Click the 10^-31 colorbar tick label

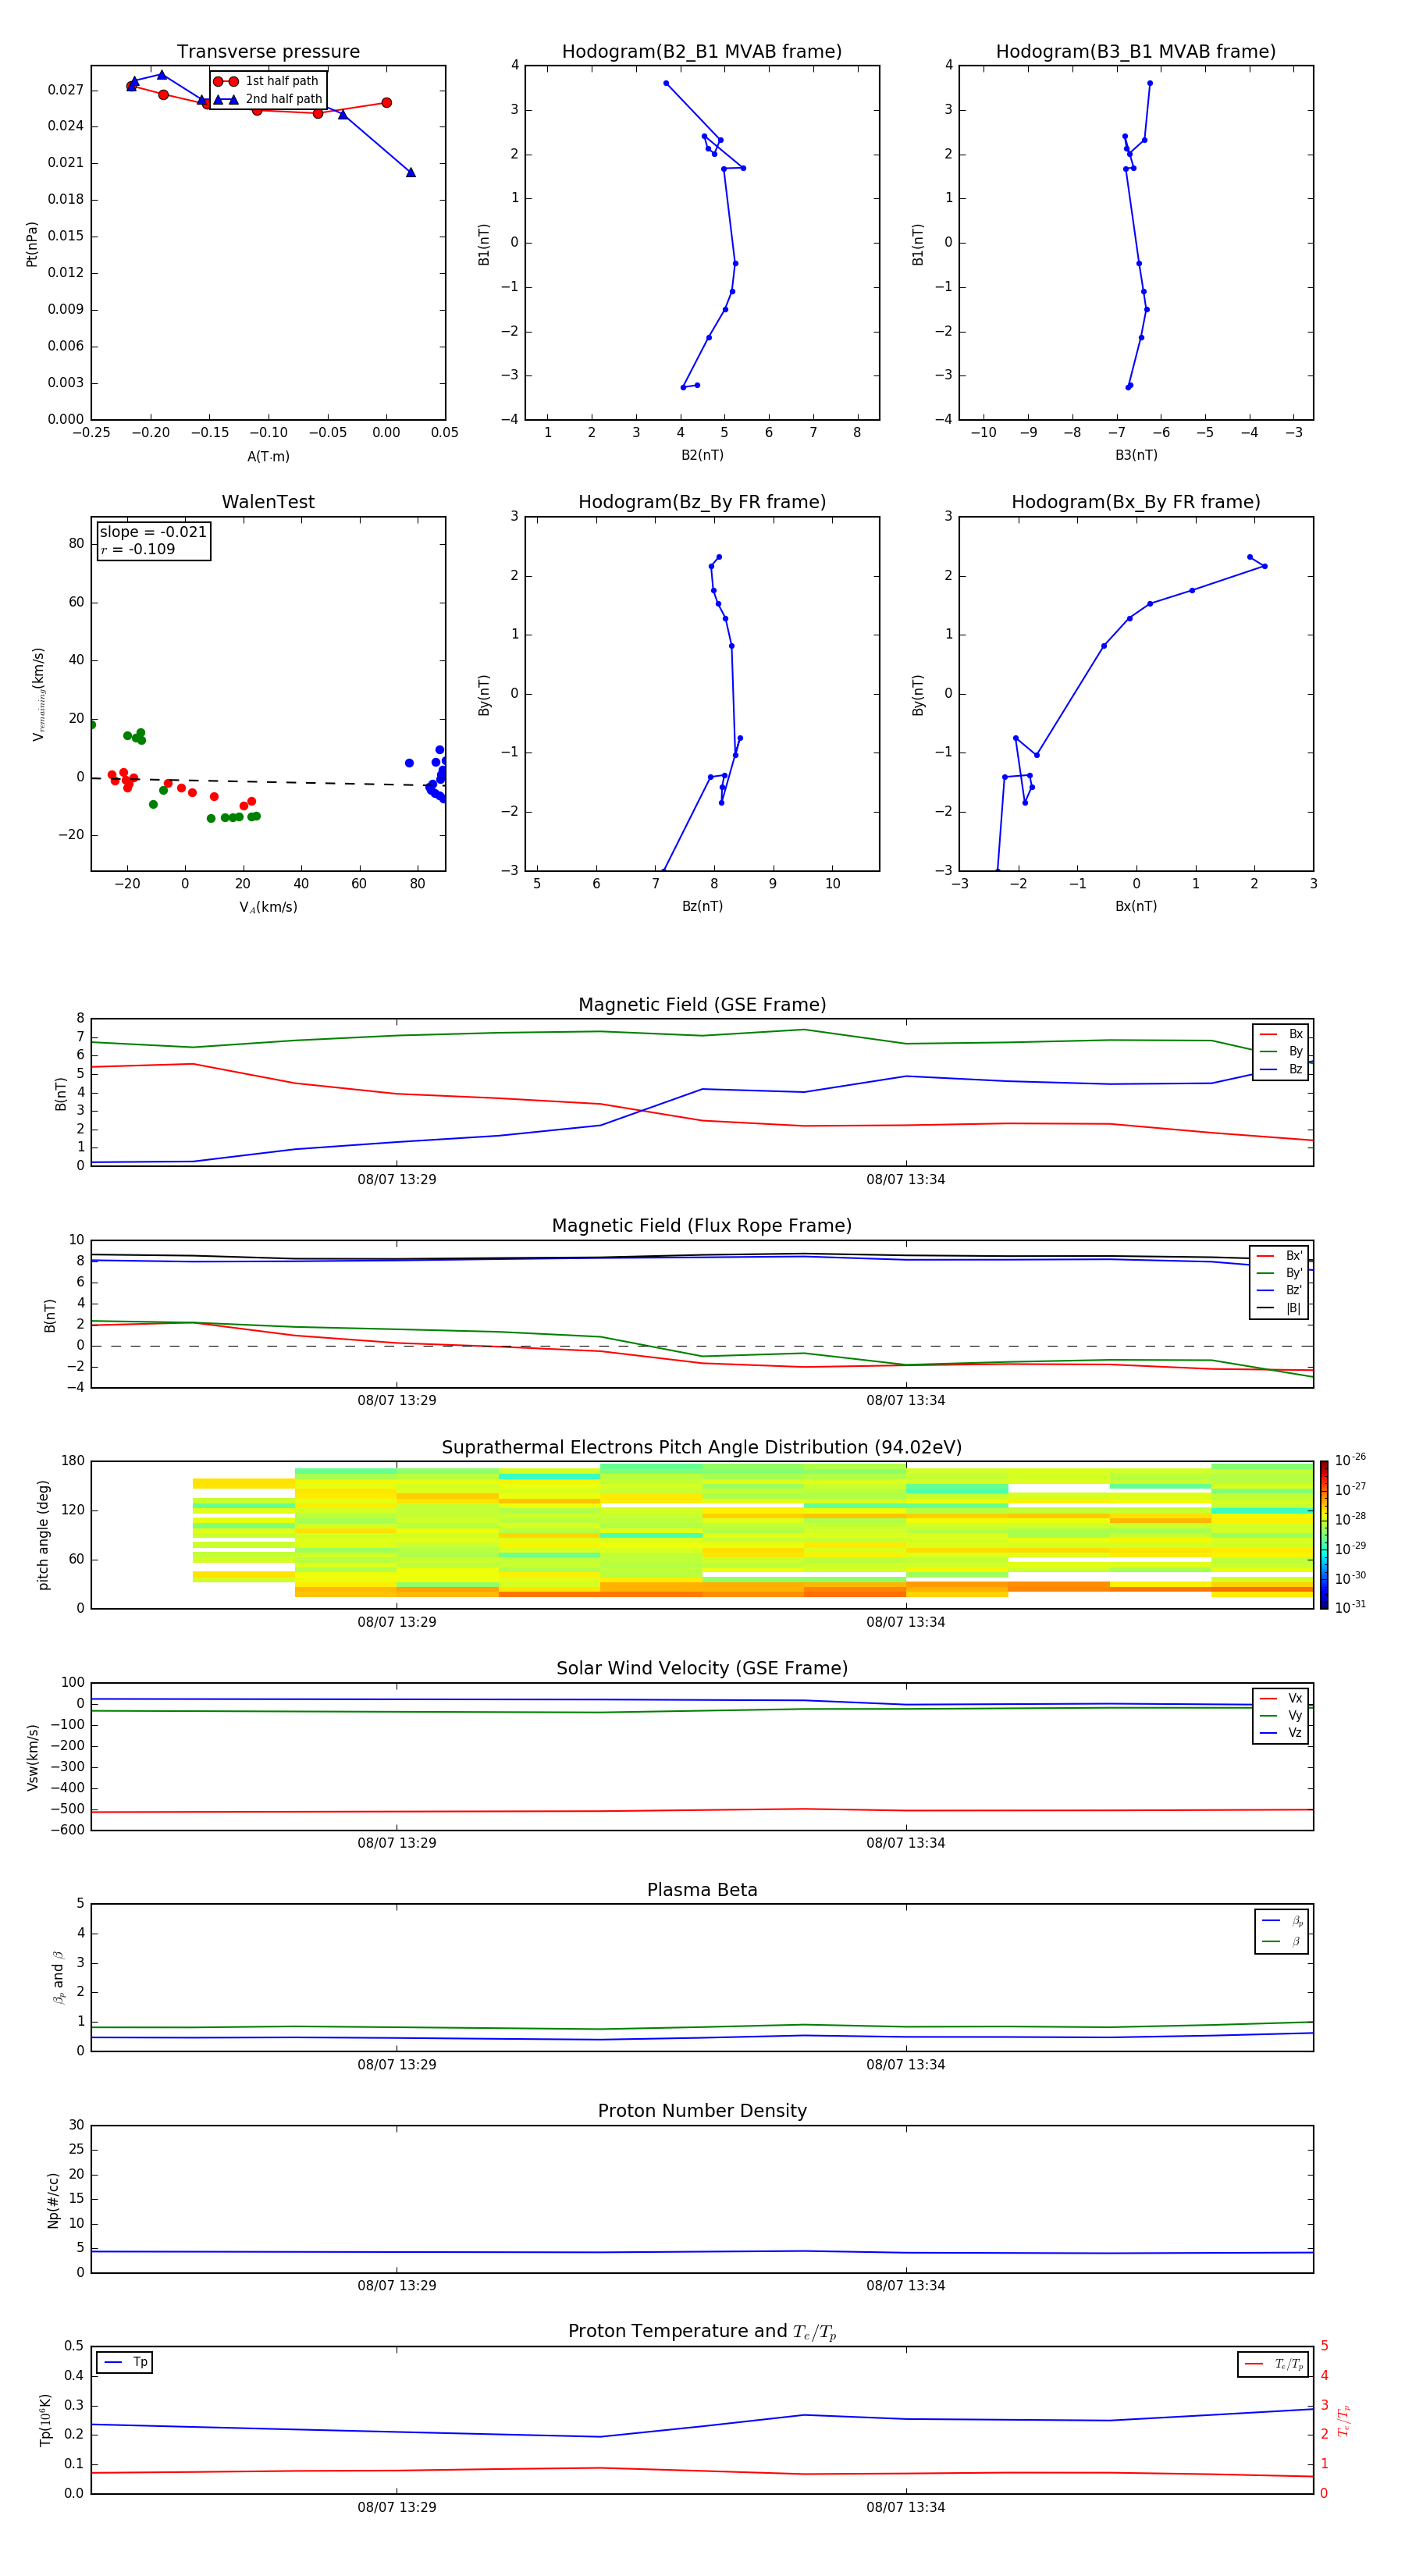(1350, 1607)
